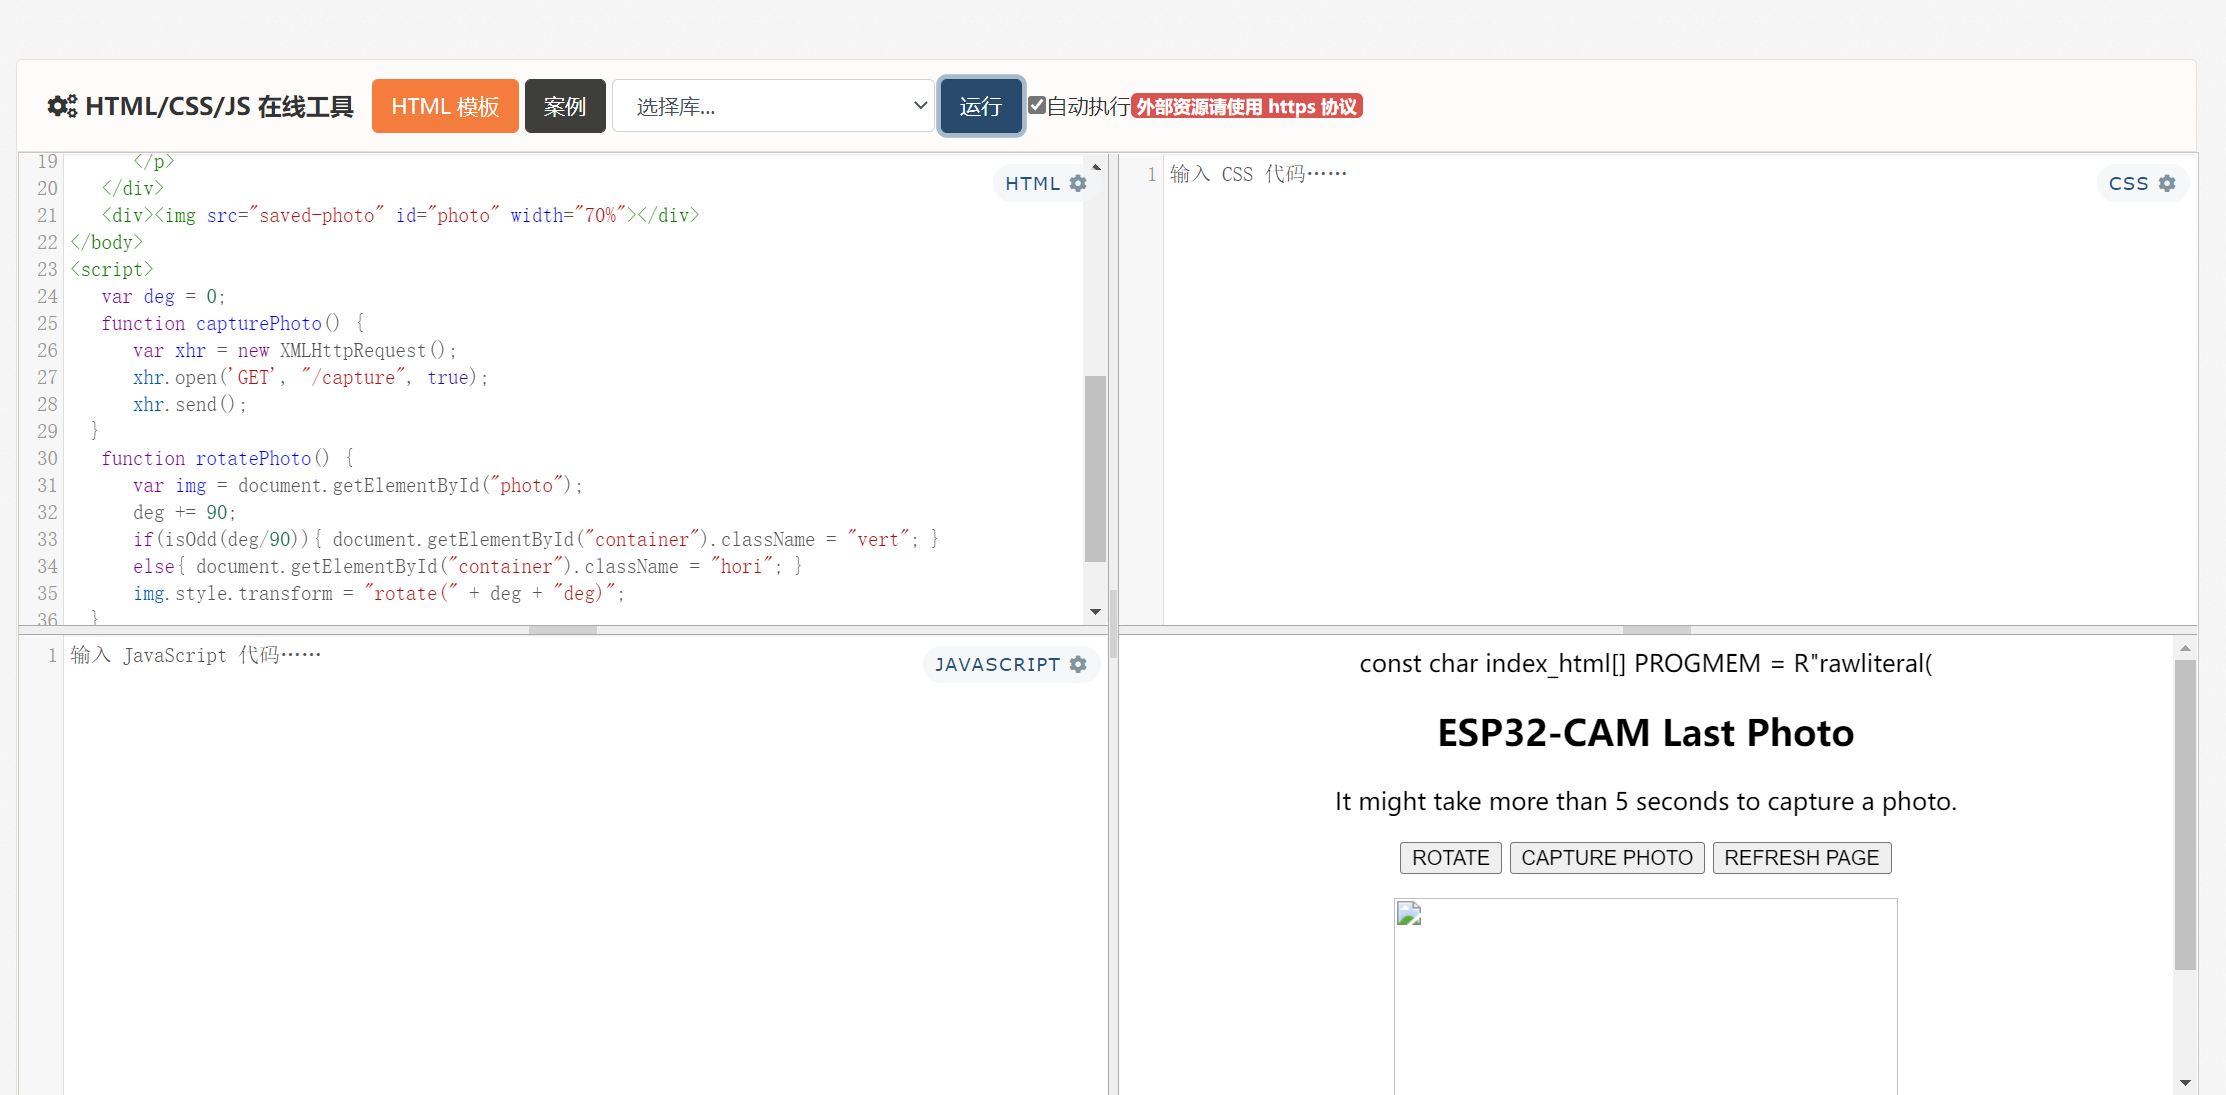2226x1095 pixels.
Task: Click the ROTATE button in preview
Action: click(x=1450, y=858)
